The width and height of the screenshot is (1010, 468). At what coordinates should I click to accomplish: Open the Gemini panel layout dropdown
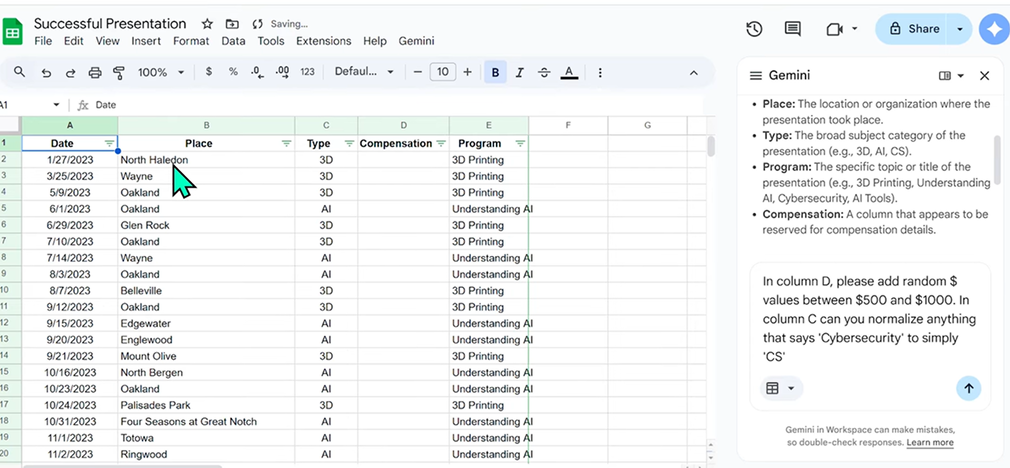coord(951,76)
